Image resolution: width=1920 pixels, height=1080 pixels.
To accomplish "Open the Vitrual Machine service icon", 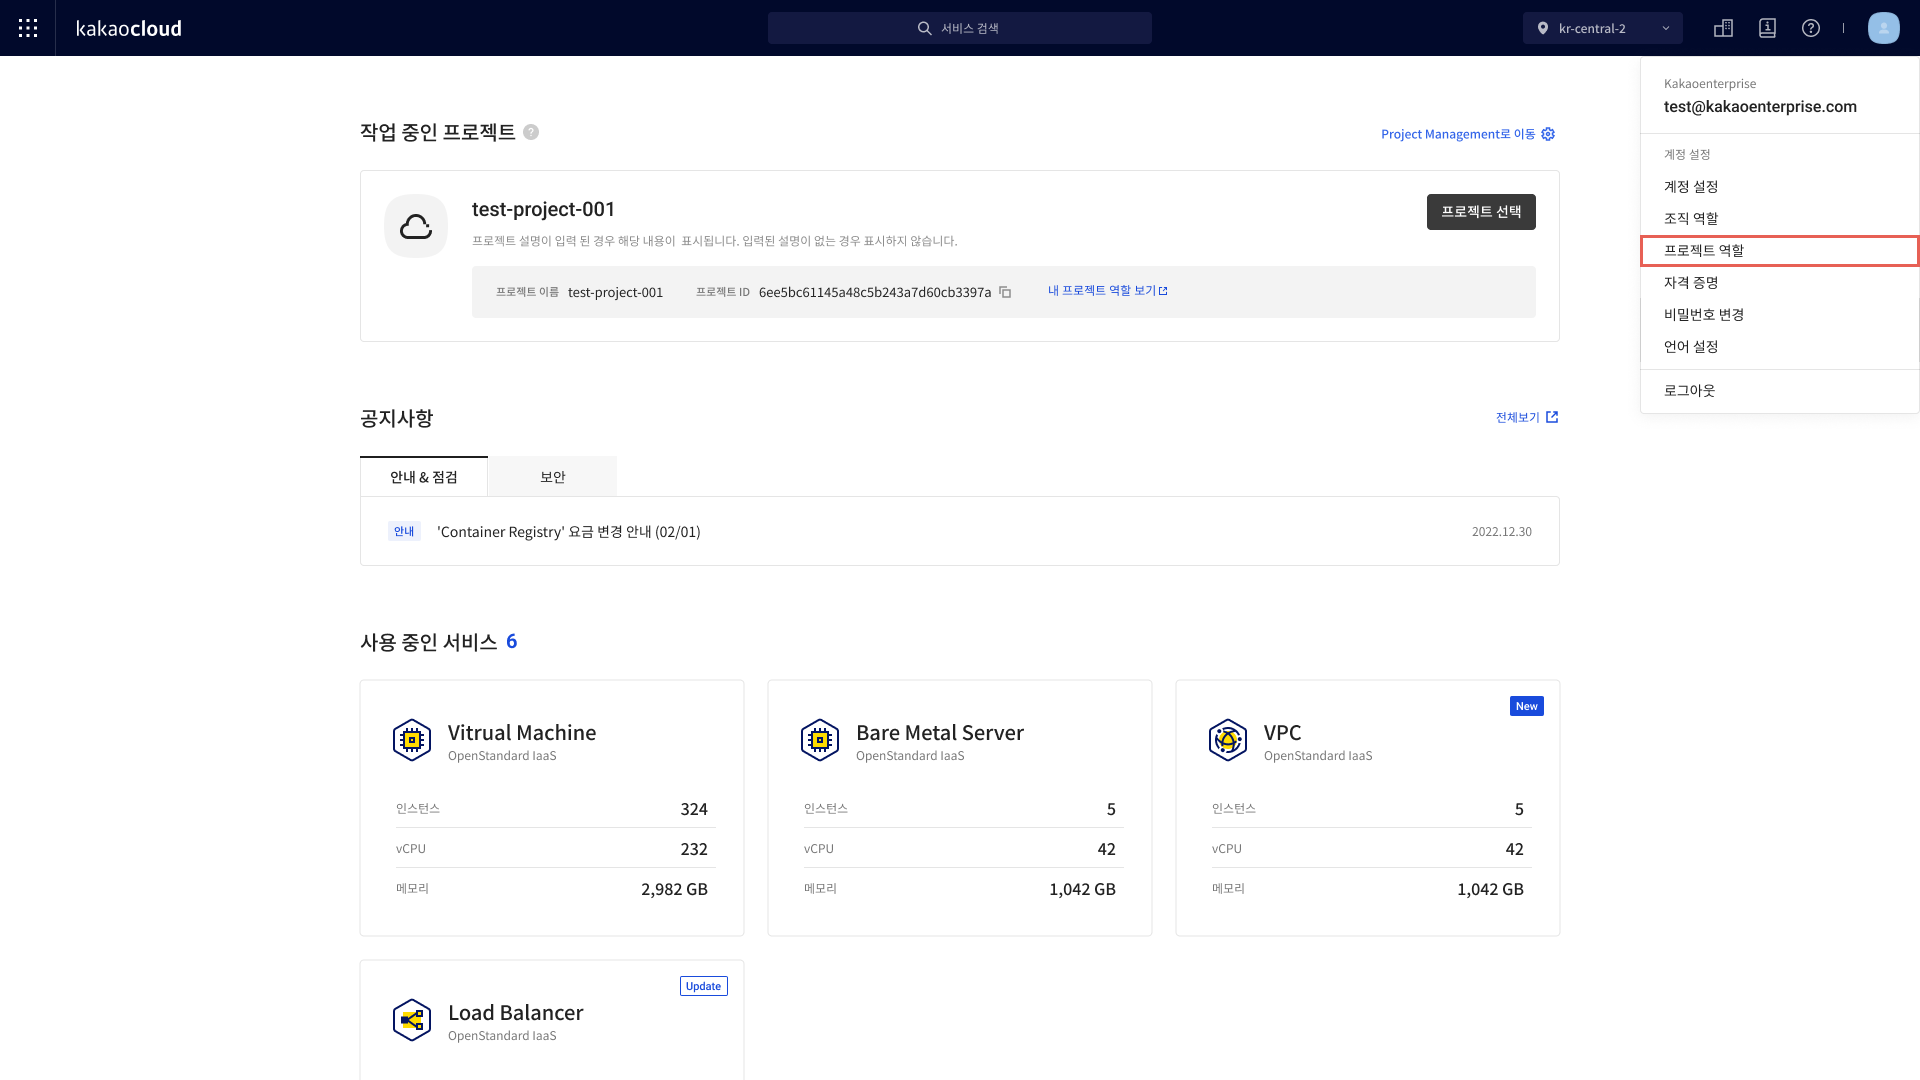I will click(x=412, y=740).
